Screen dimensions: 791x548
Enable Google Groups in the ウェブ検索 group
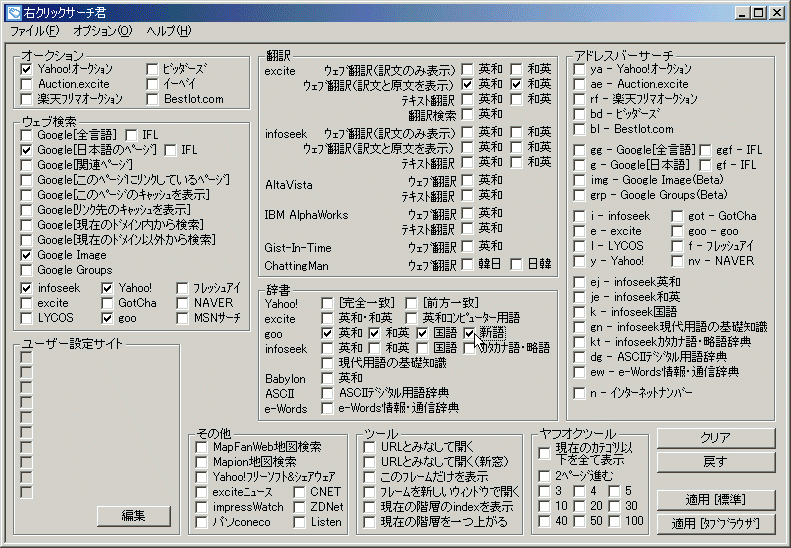[x=26, y=270]
